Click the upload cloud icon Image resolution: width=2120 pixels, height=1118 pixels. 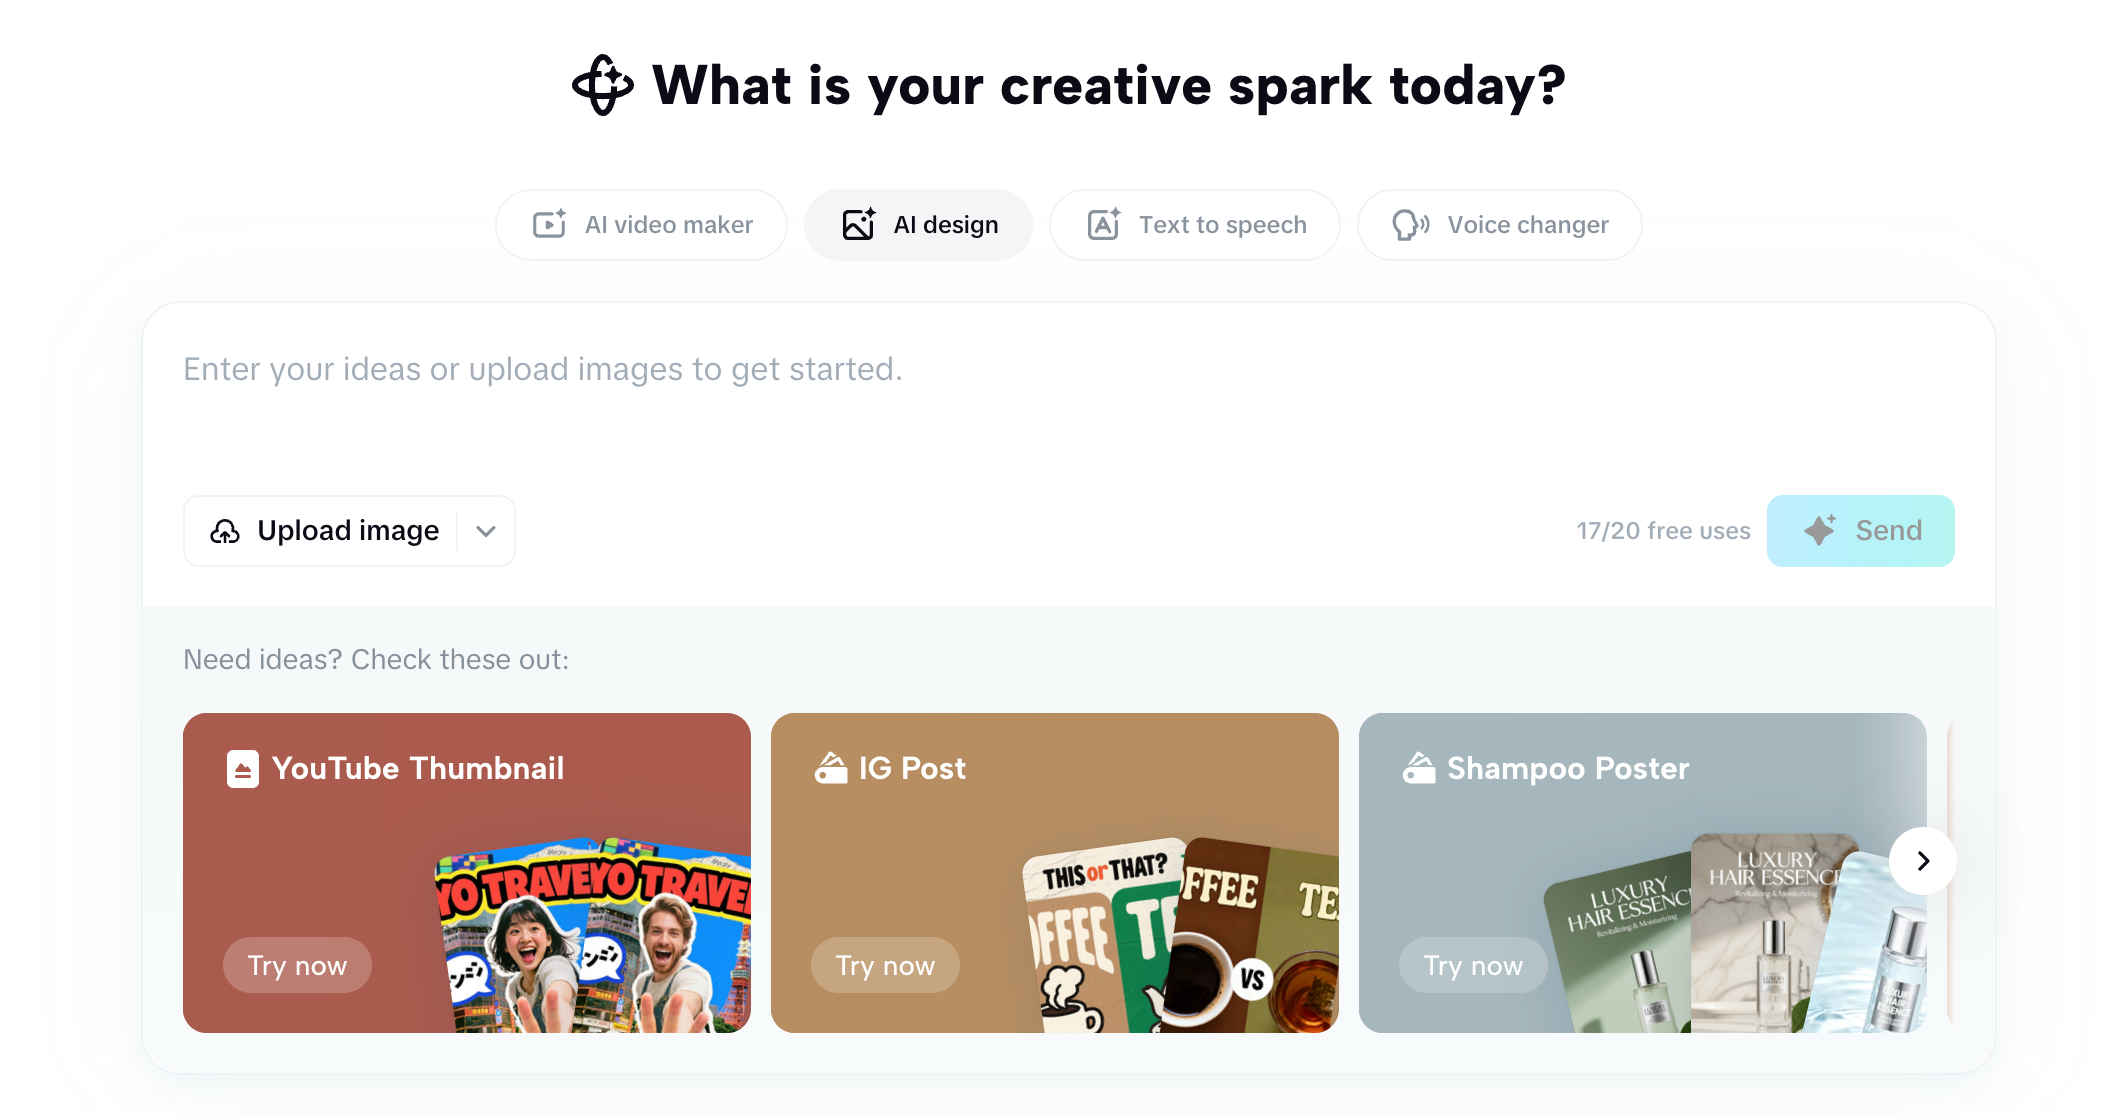225,531
